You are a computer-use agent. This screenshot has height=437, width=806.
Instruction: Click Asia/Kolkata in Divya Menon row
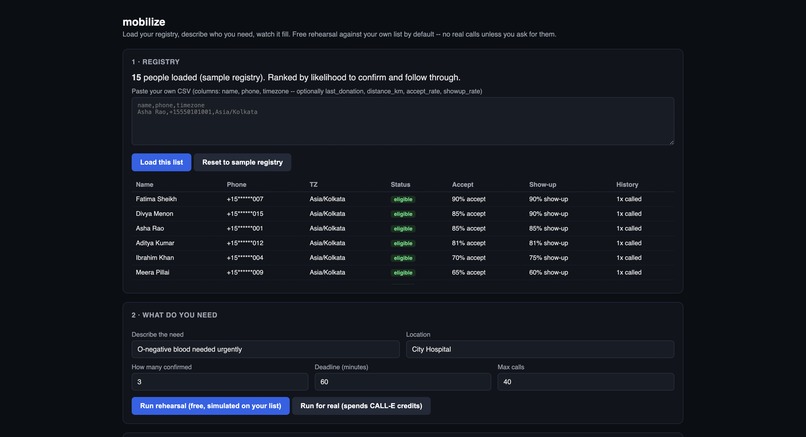[327, 214]
